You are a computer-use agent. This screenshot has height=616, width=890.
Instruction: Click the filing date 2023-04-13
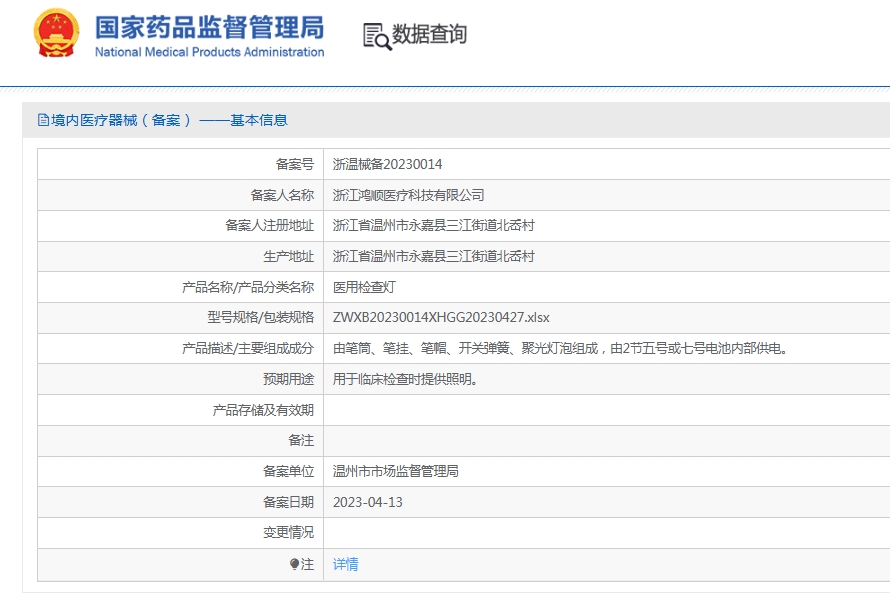point(367,502)
